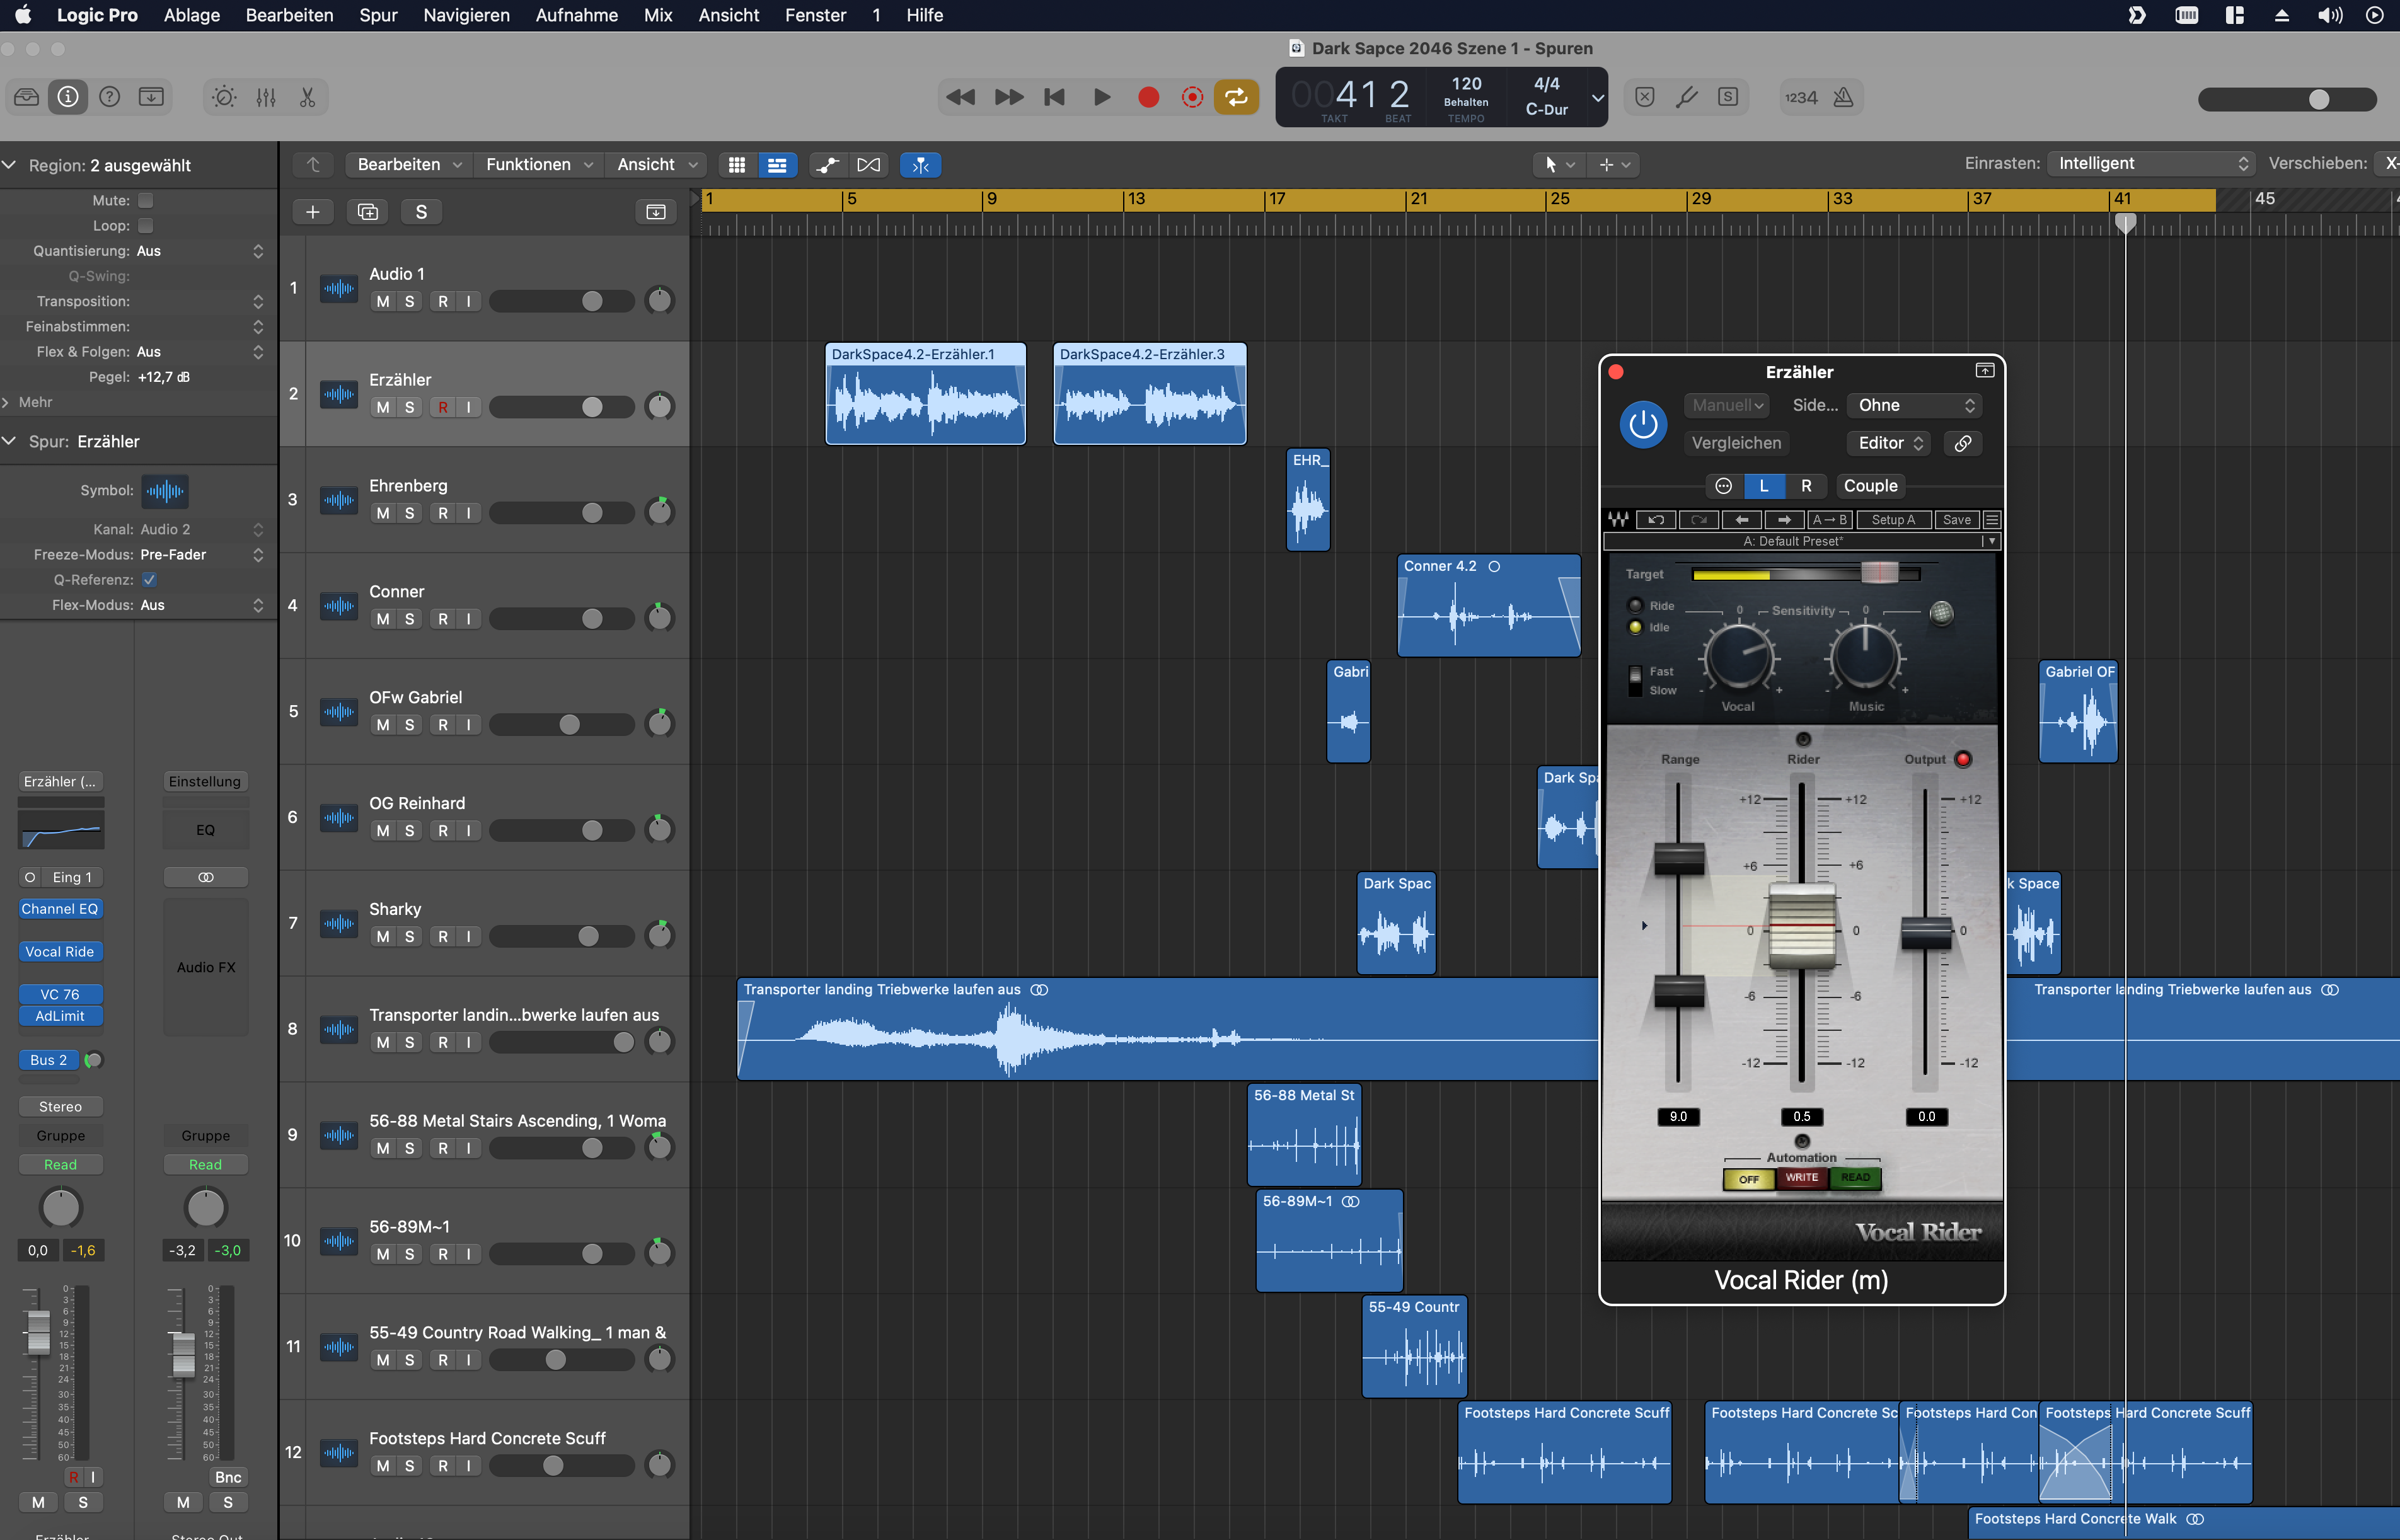Toggle the Solo S icon in control bar
The width and height of the screenshot is (2400, 1540).
[1728, 97]
